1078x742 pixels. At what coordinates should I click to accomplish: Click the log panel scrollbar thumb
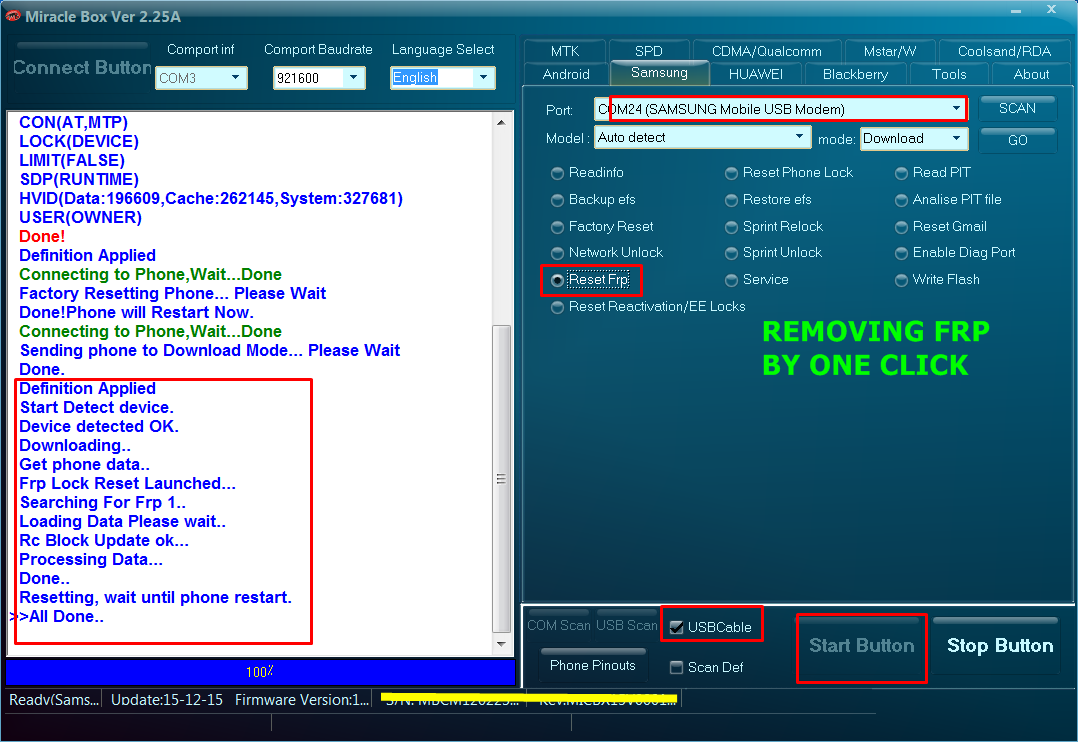[501, 479]
